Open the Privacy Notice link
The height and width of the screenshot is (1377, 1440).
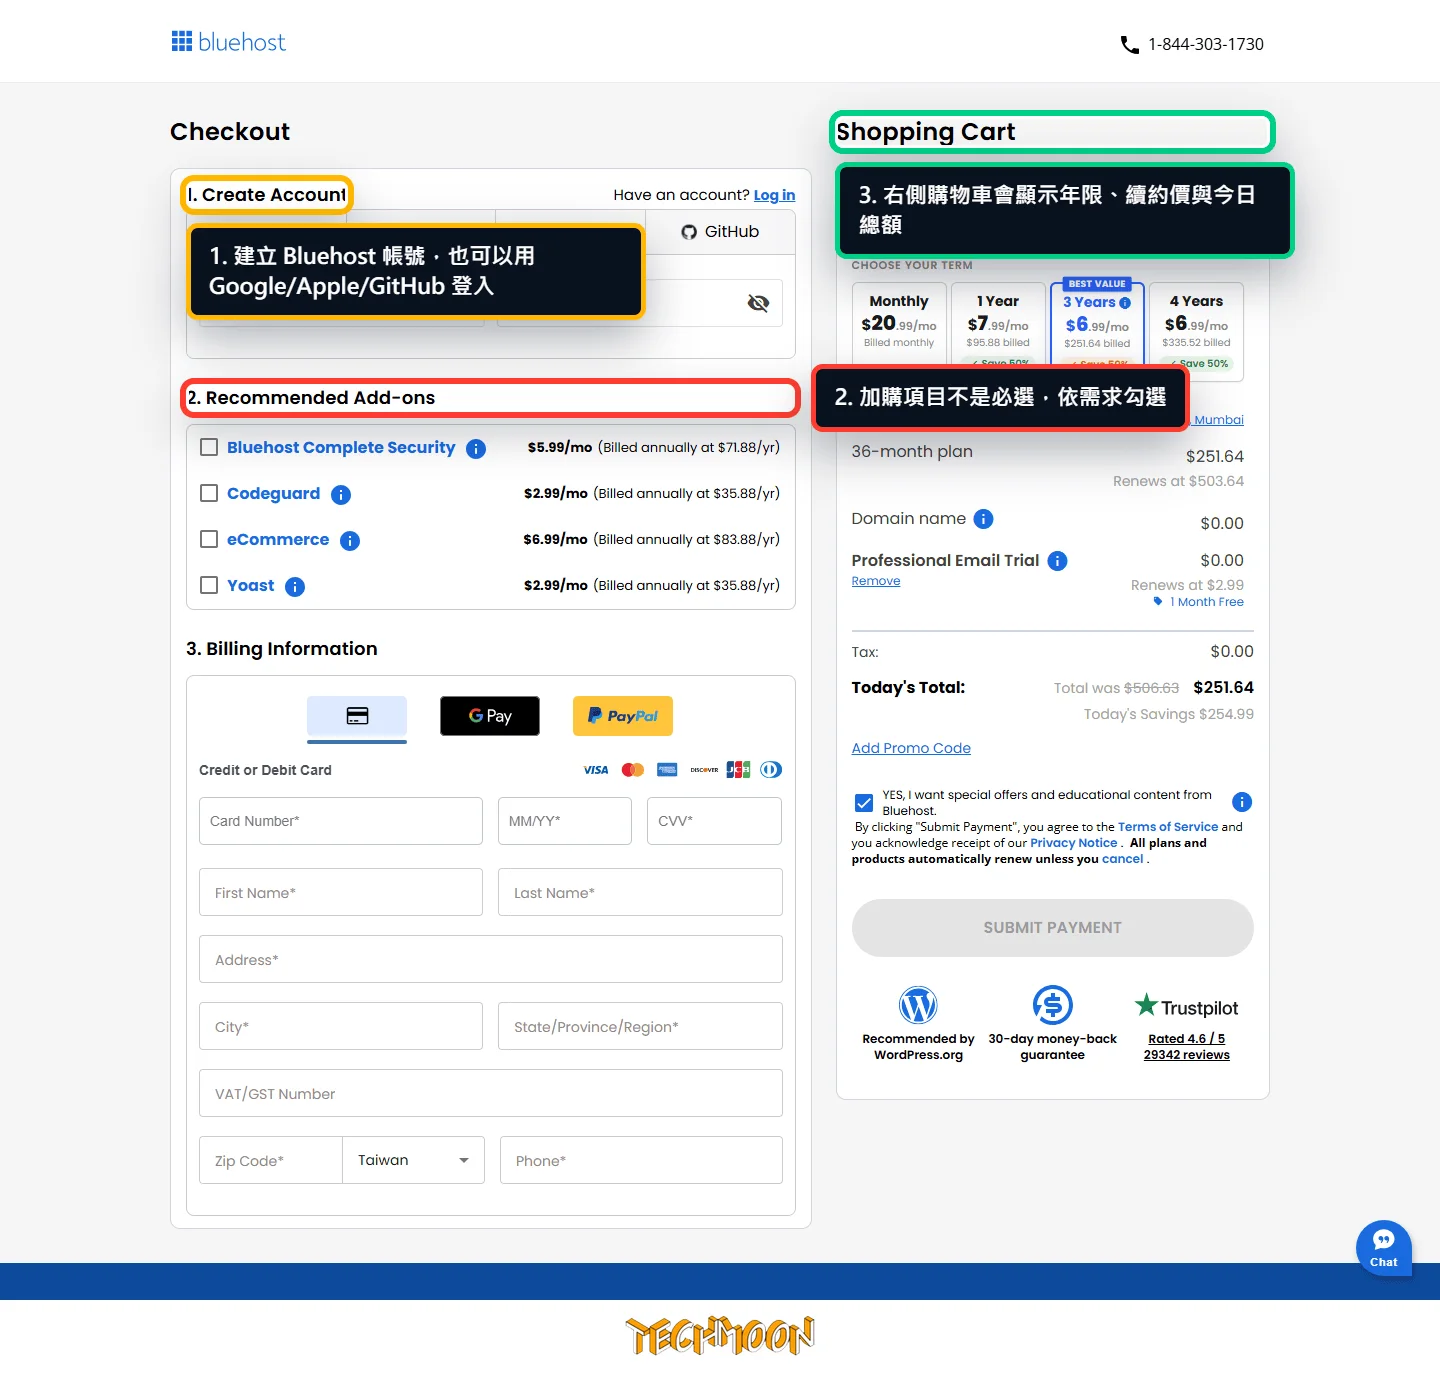(x=1073, y=843)
